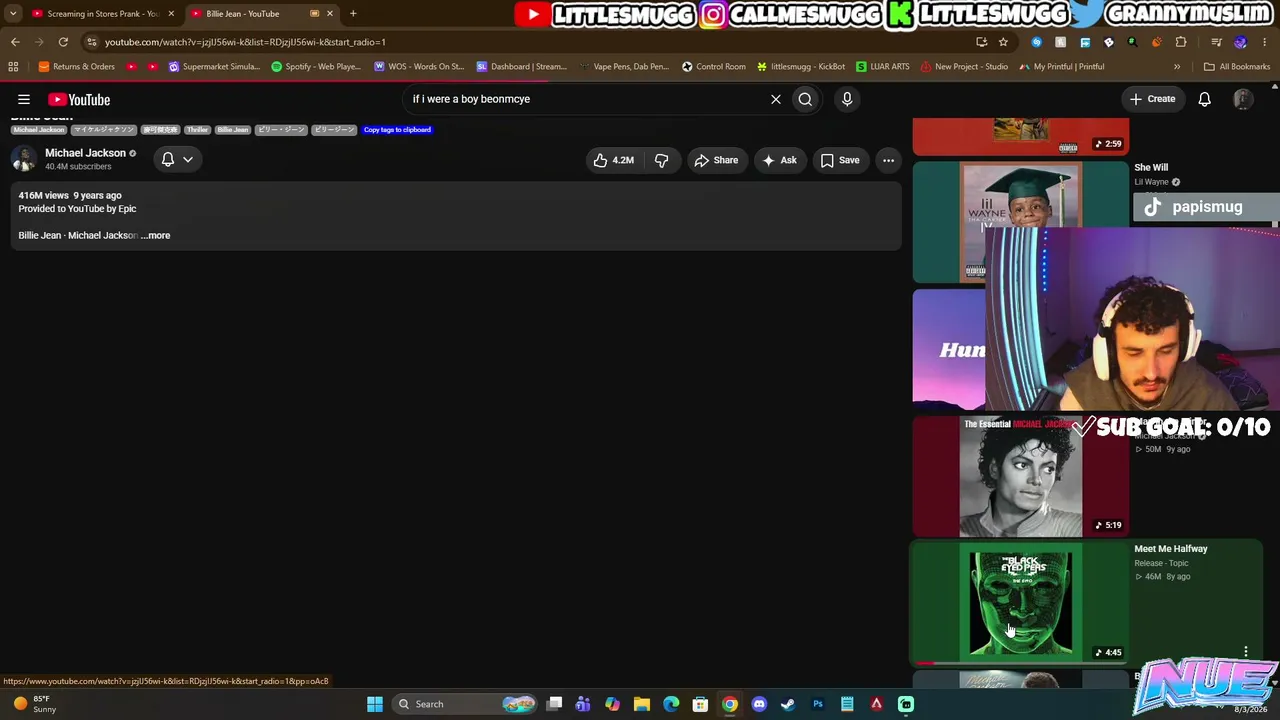The height and width of the screenshot is (720, 1280).
Task: Open the Michael Jackson channel avatar
Action: (x=23, y=159)
